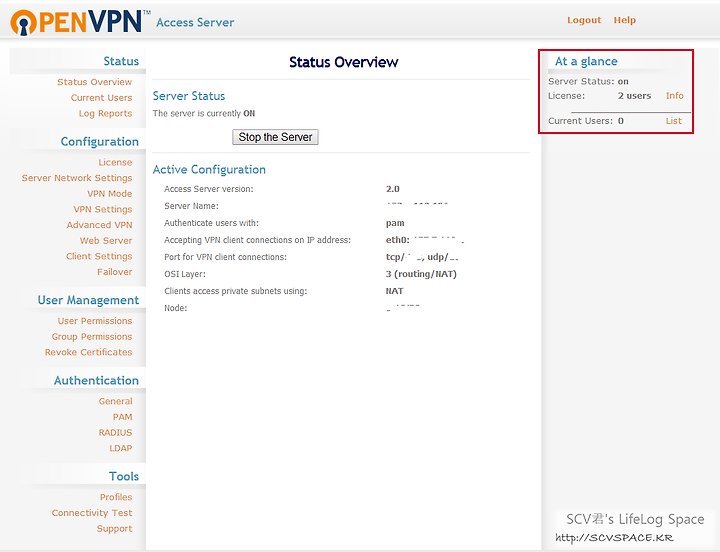Click the current users List link
This screenshot has width=720, height=552.
674,121
